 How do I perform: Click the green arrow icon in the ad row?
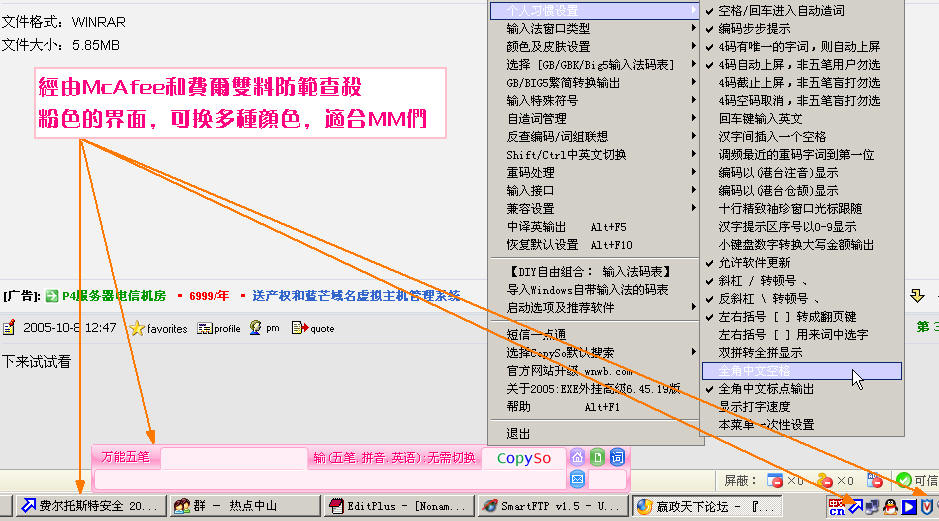tap(52, 296)
